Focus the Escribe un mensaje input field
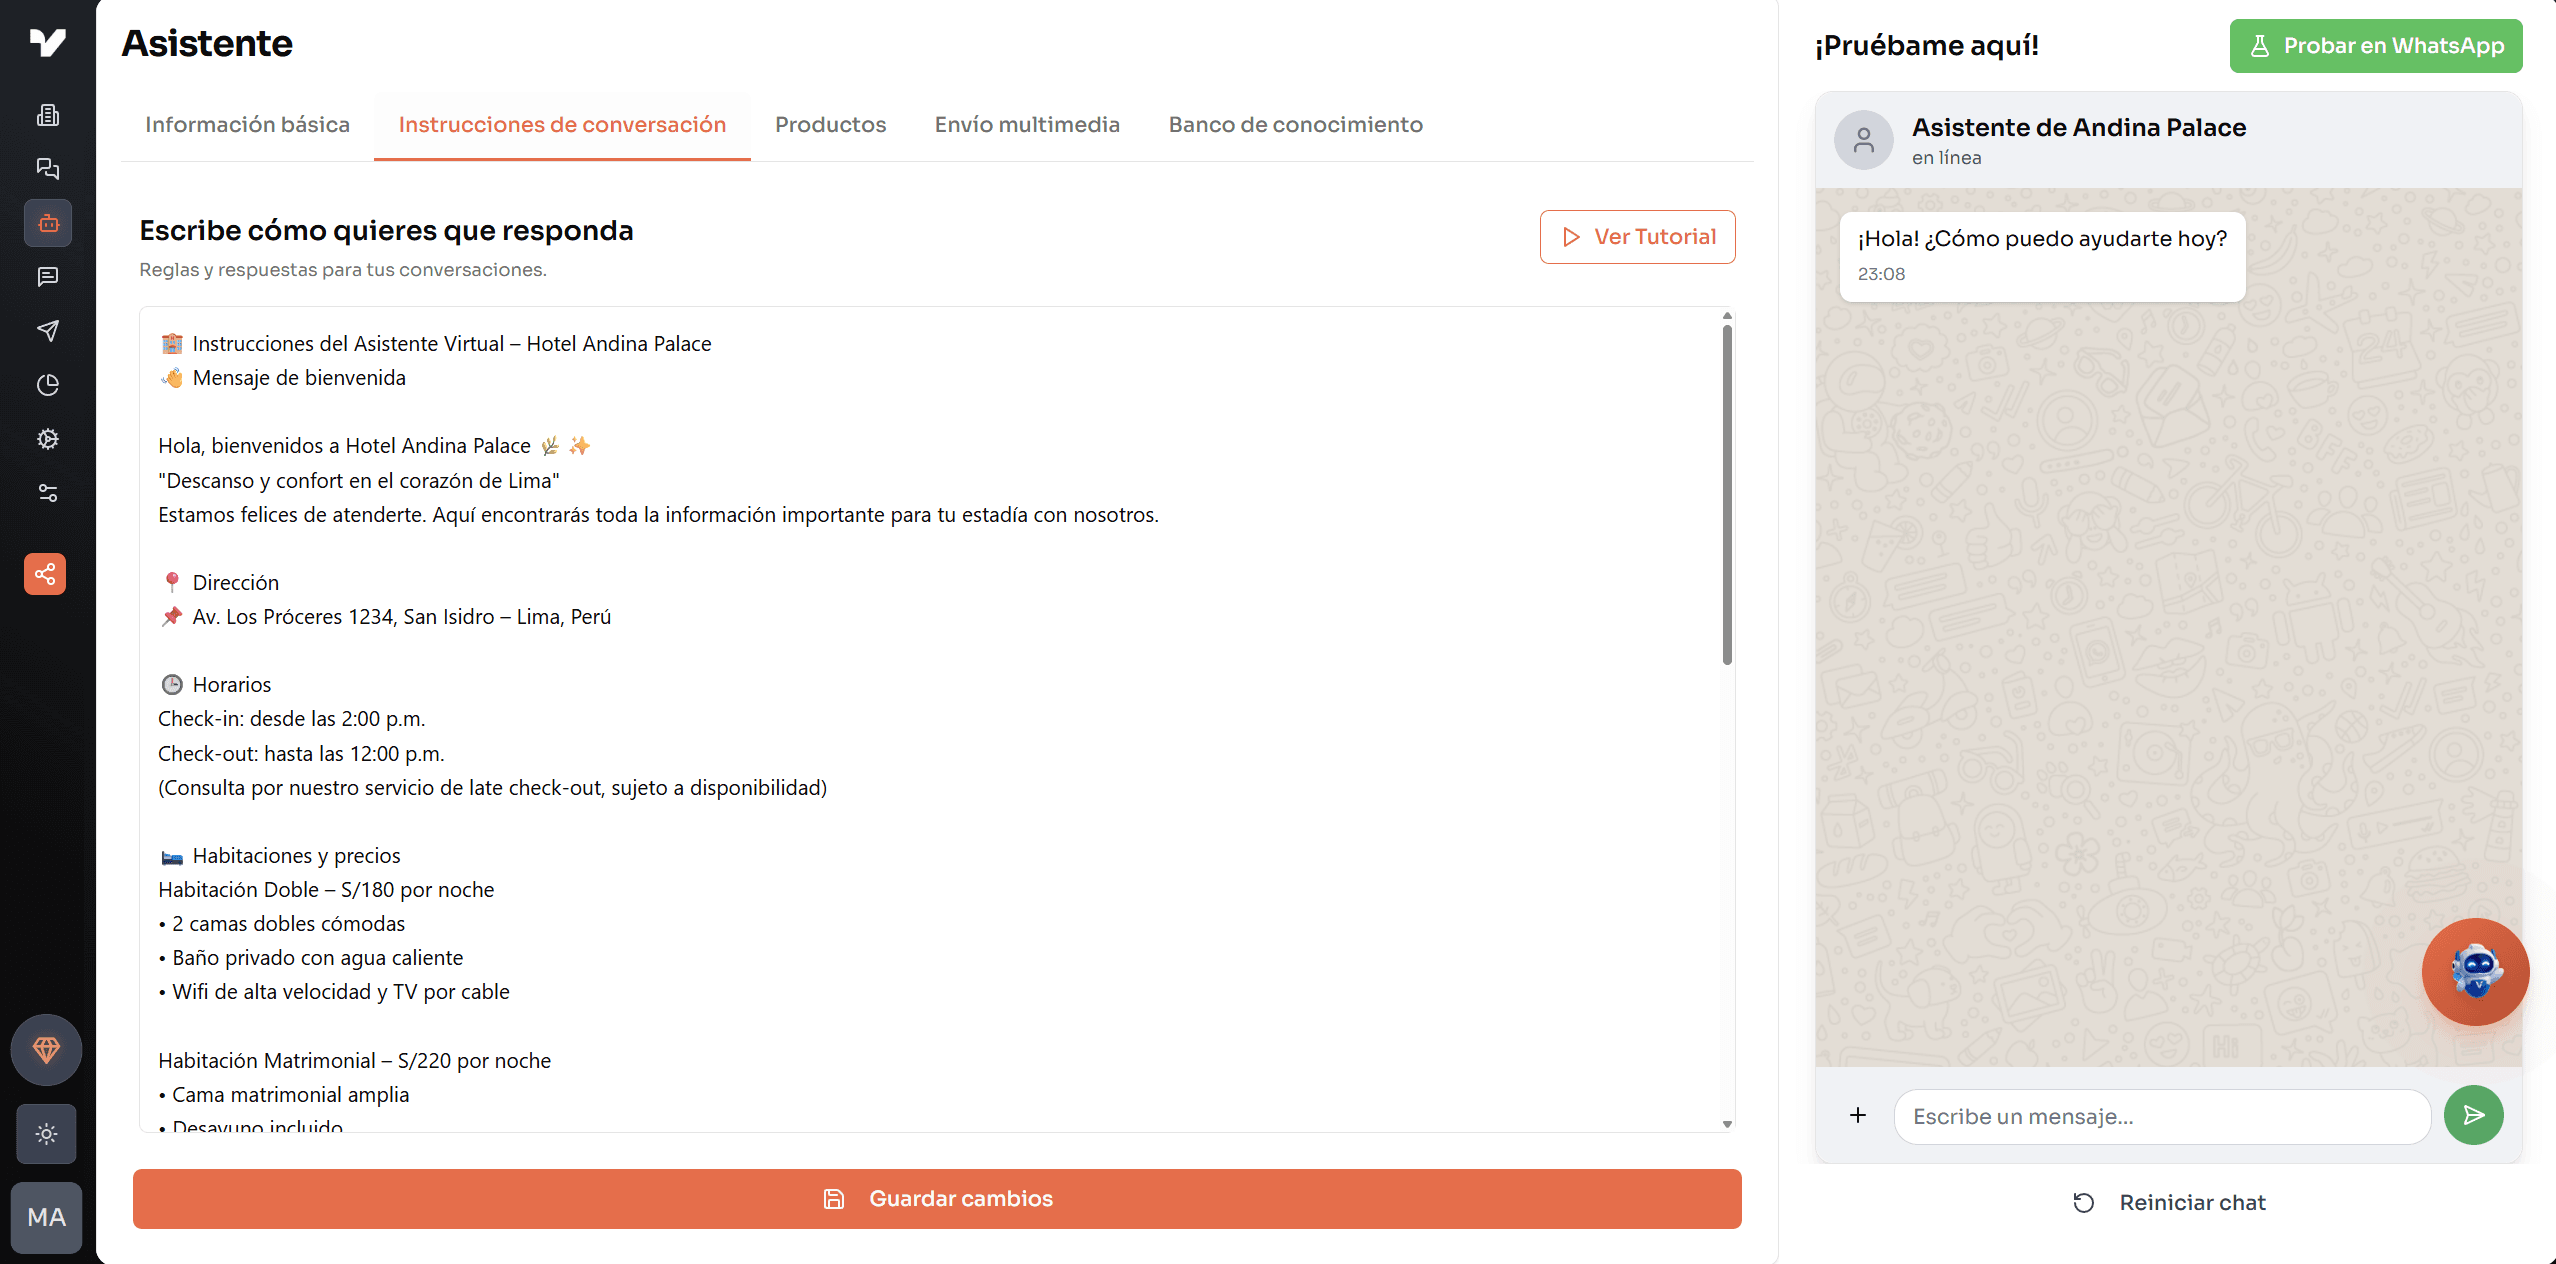This screenshot has width=2556, height=1264. (2162, 1116)
